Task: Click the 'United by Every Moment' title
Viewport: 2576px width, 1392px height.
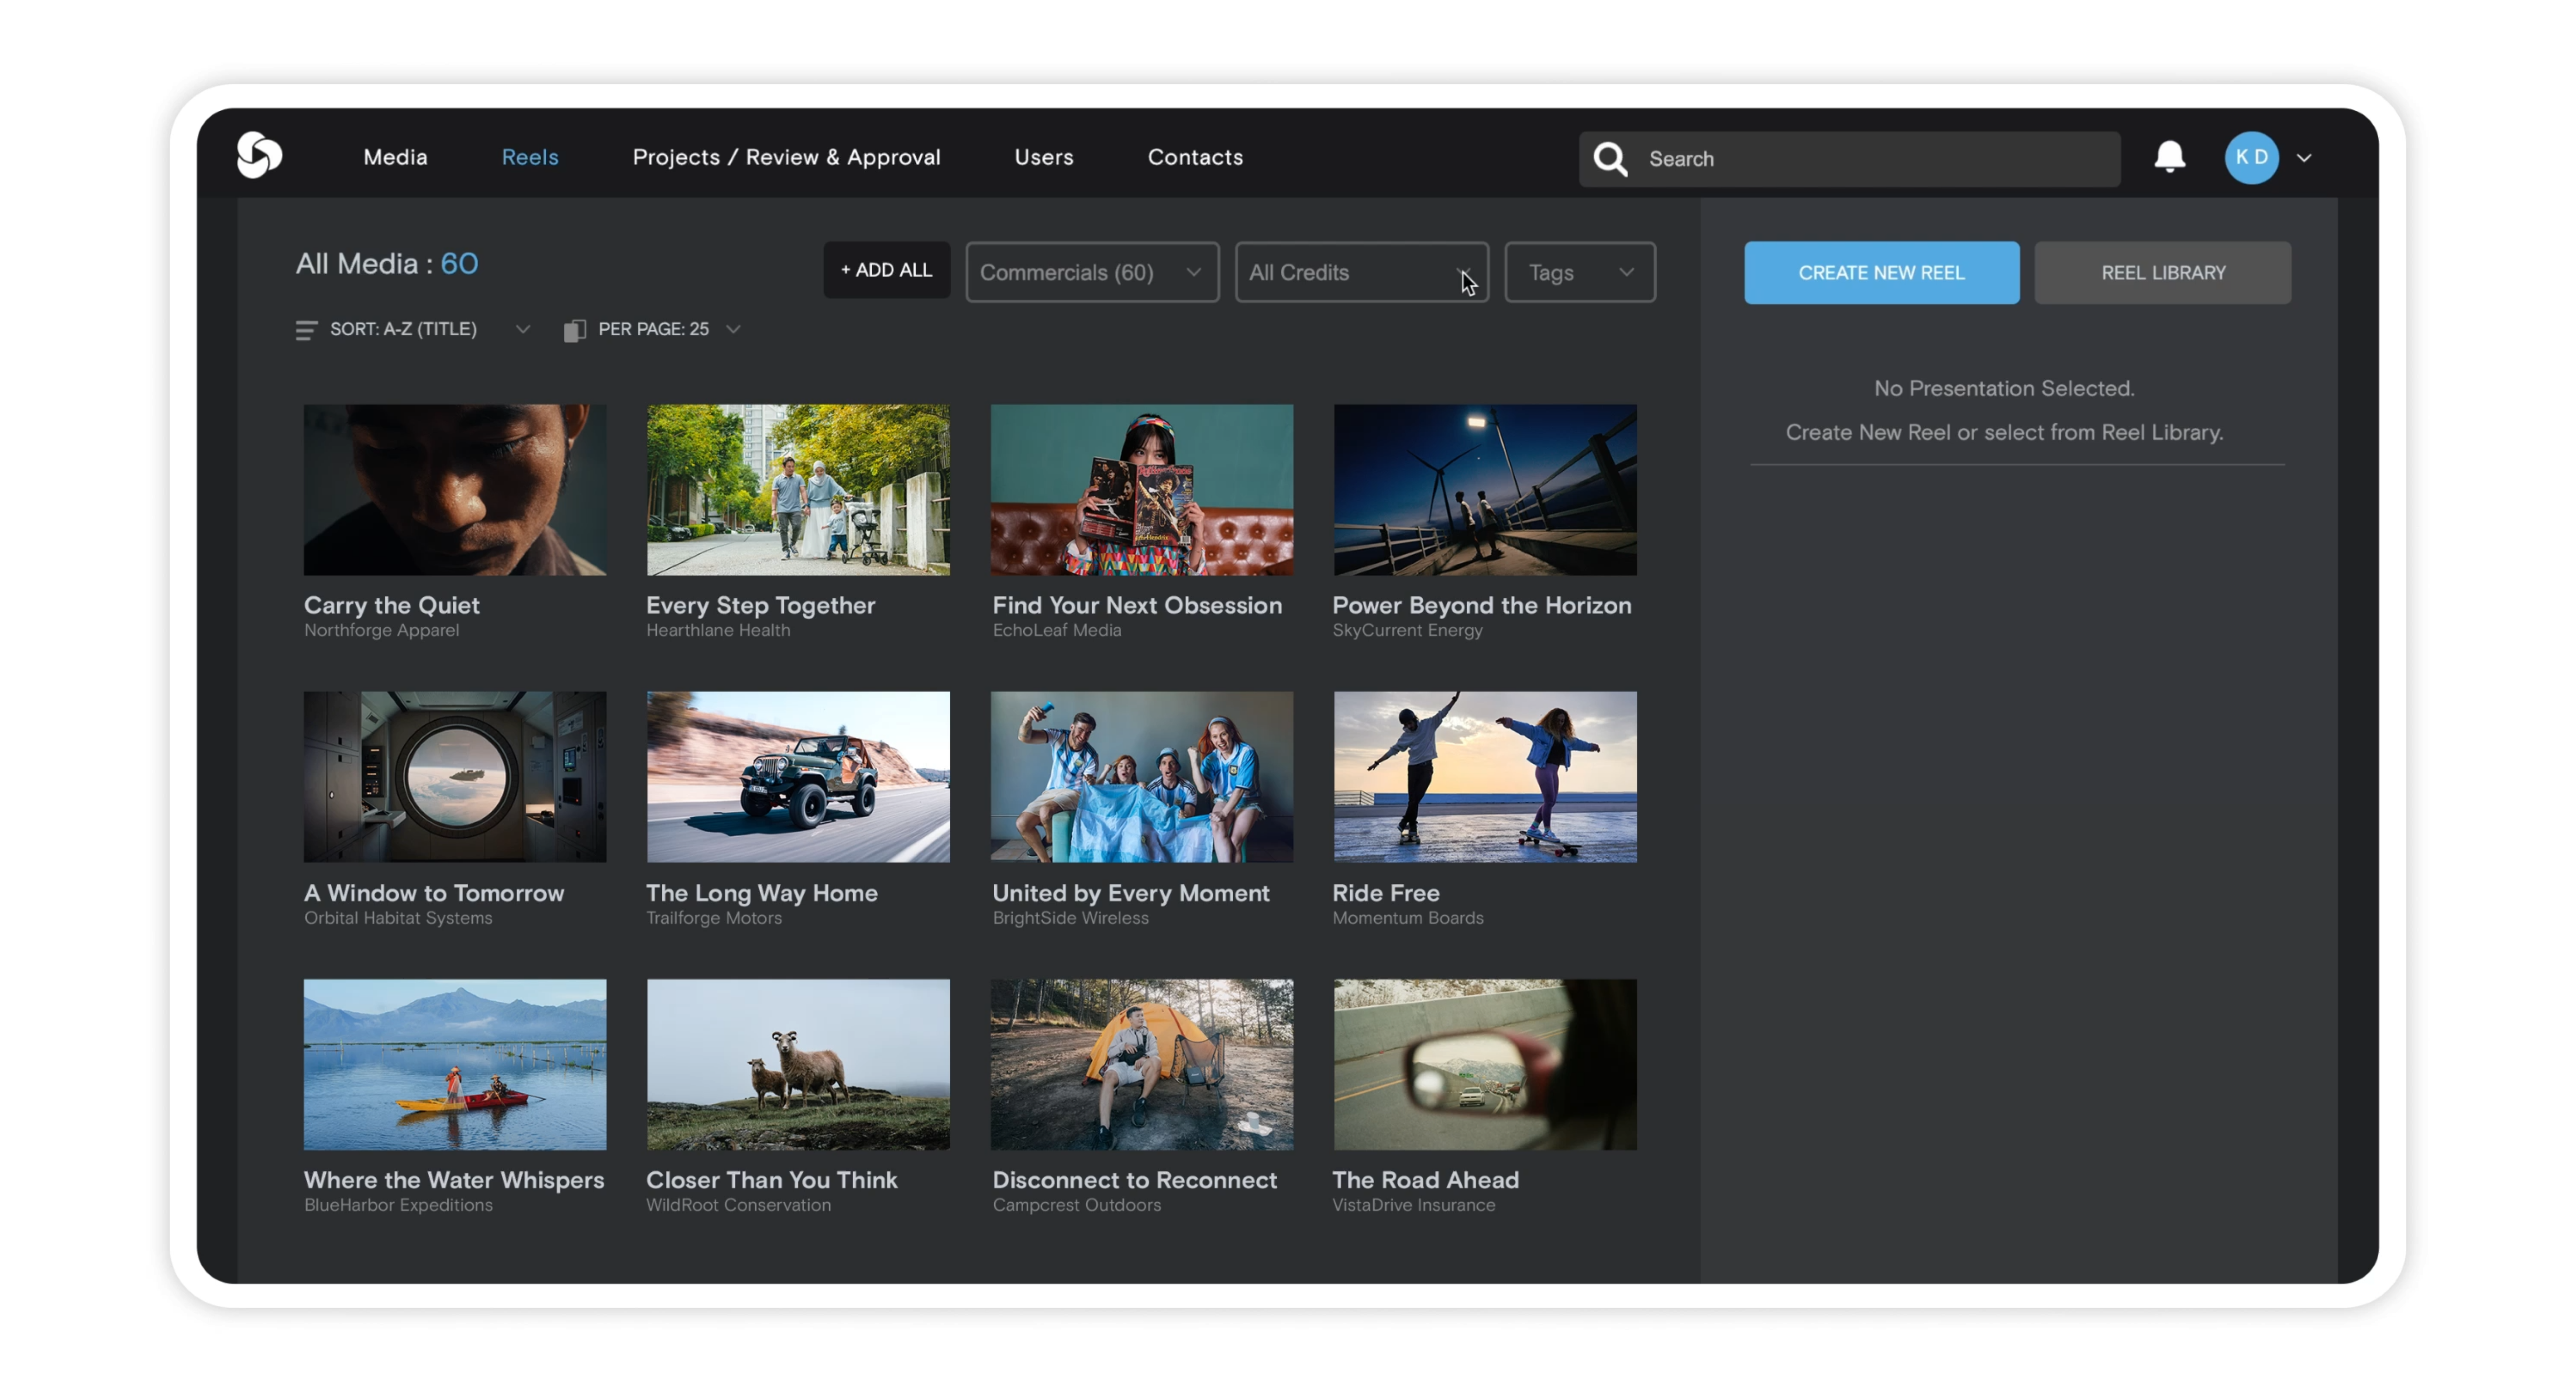Action: point(1131,893)
